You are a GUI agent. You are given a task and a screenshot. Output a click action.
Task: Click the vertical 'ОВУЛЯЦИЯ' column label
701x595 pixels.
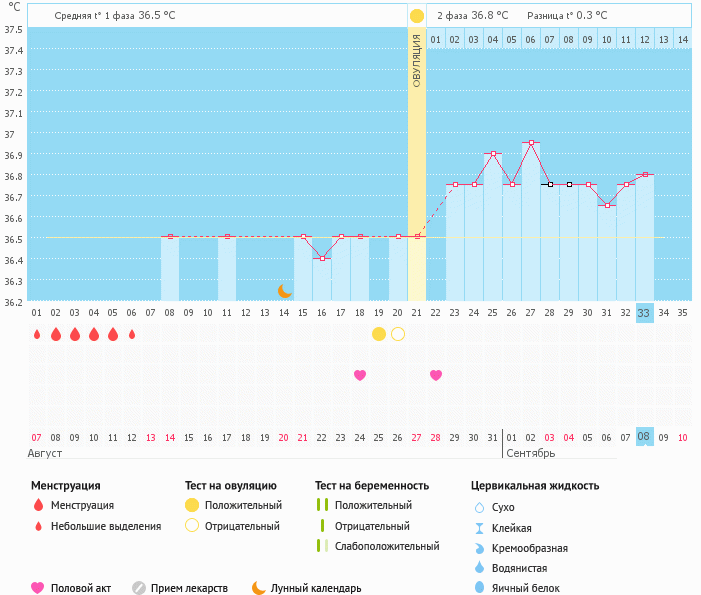(x=417, y=60)
